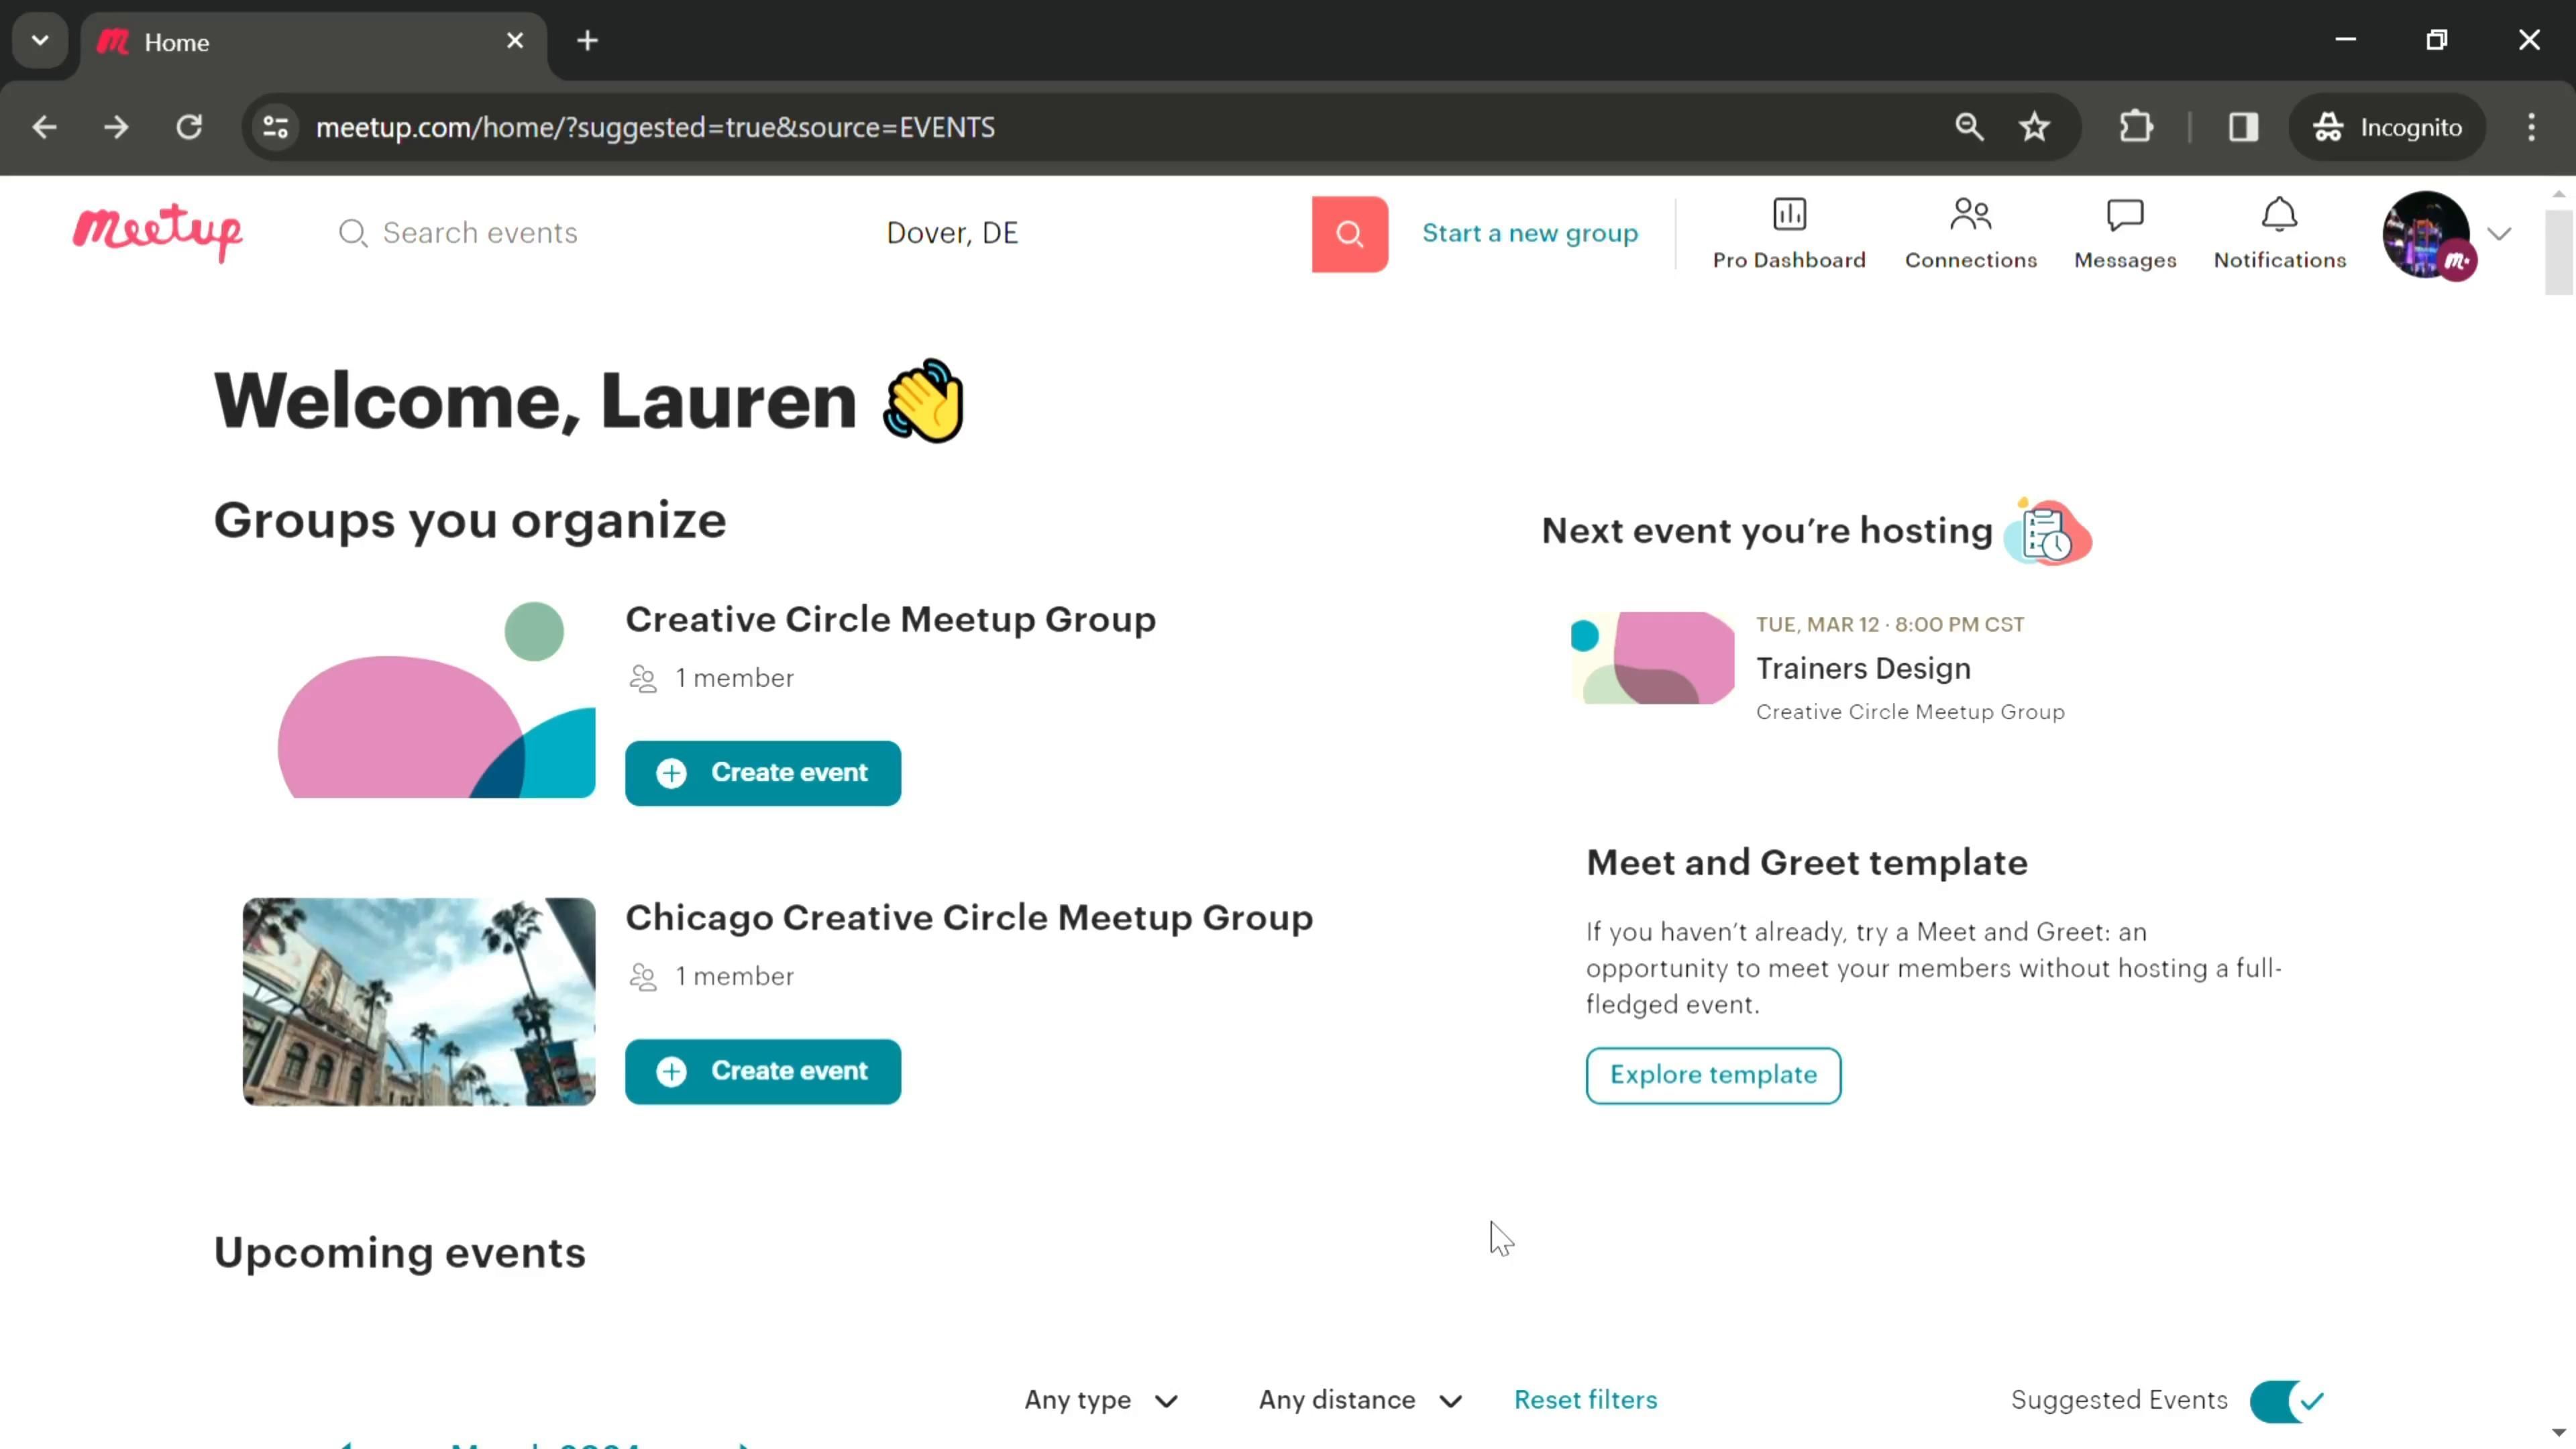Toggle the browser side panel
Image resolution: width=2576 pixels, height=1449 pixels.
coord(2243,127)
